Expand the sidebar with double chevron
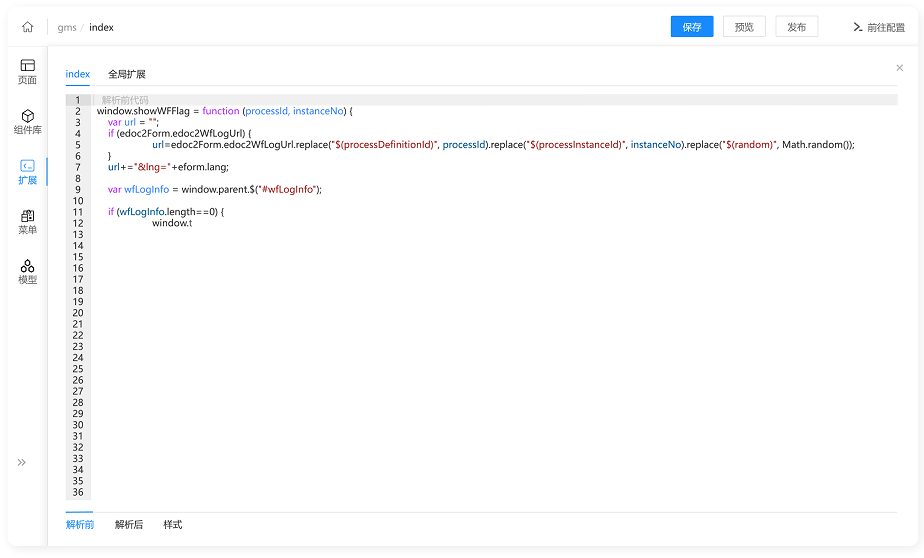The width and height of the screenshot is (924, 558). pyautogui.click(x=22, y=463)
